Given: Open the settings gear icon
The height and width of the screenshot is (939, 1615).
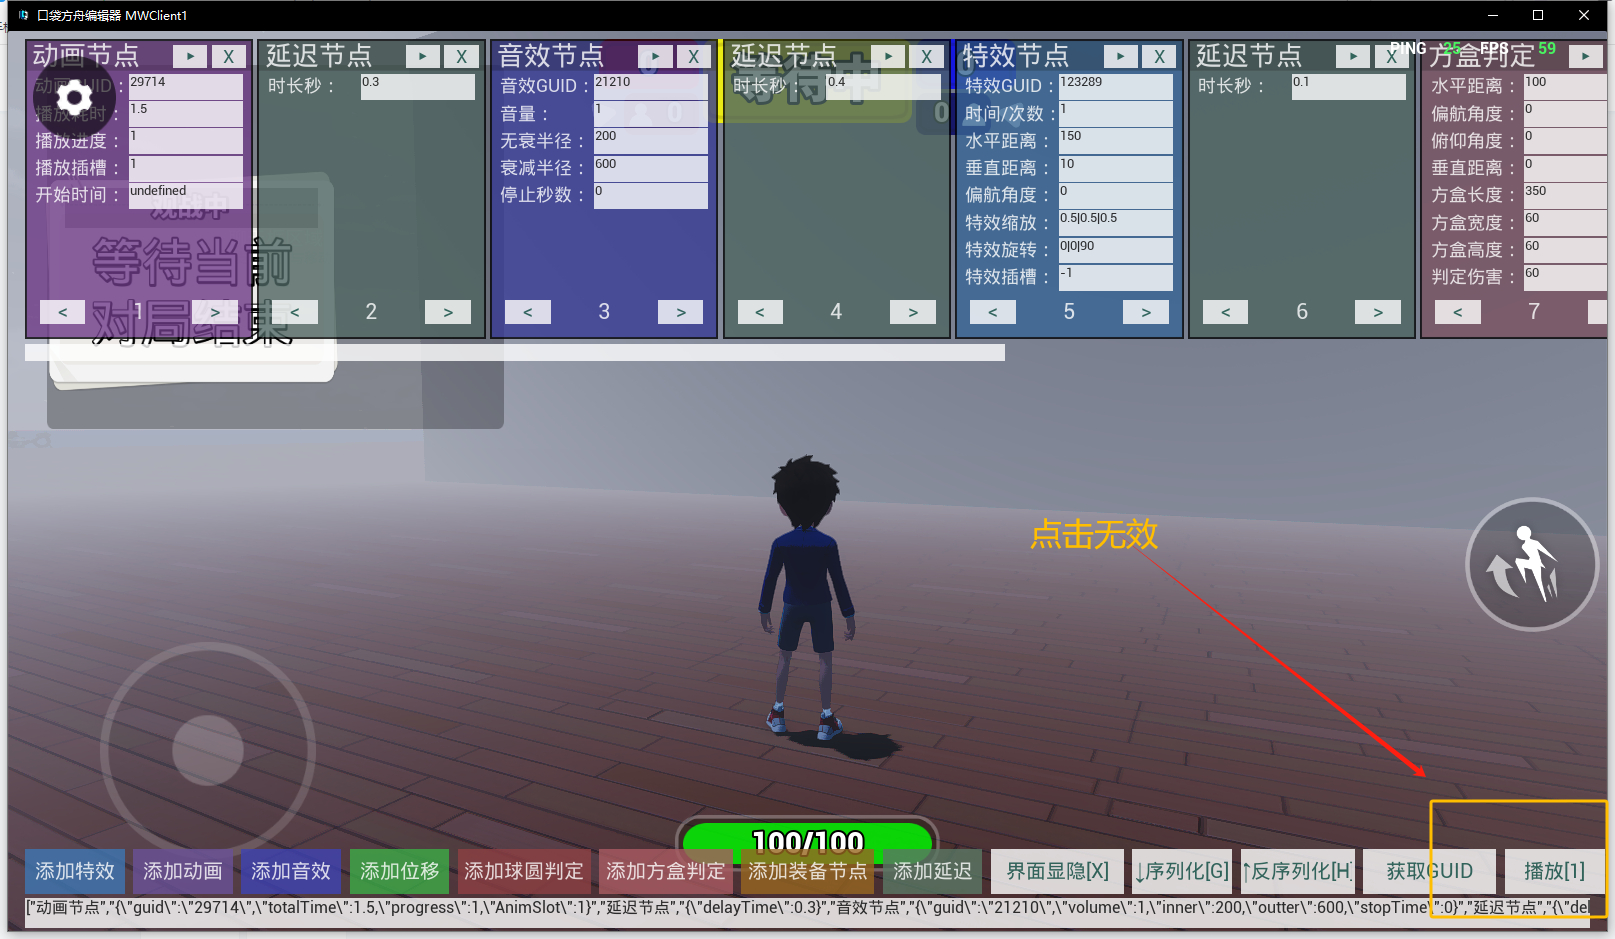Looking at the screenshot, I should point(73,98).
